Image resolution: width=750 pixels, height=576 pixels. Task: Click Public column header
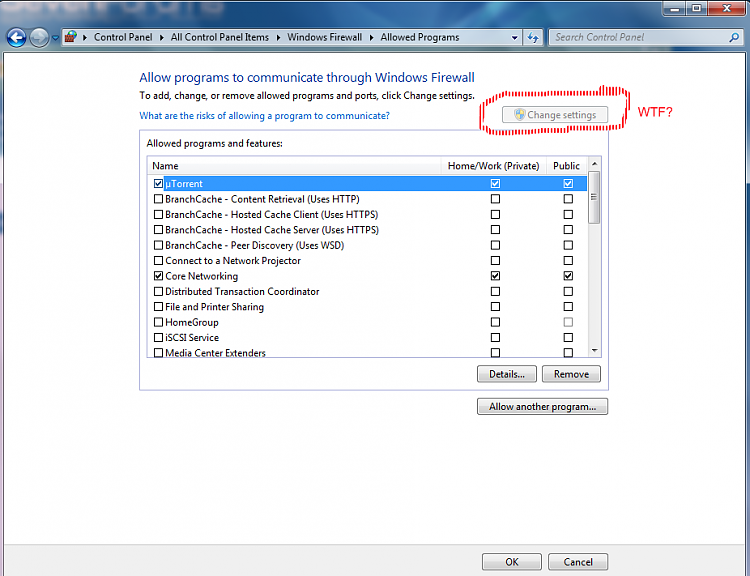click(x=566, y=166)
